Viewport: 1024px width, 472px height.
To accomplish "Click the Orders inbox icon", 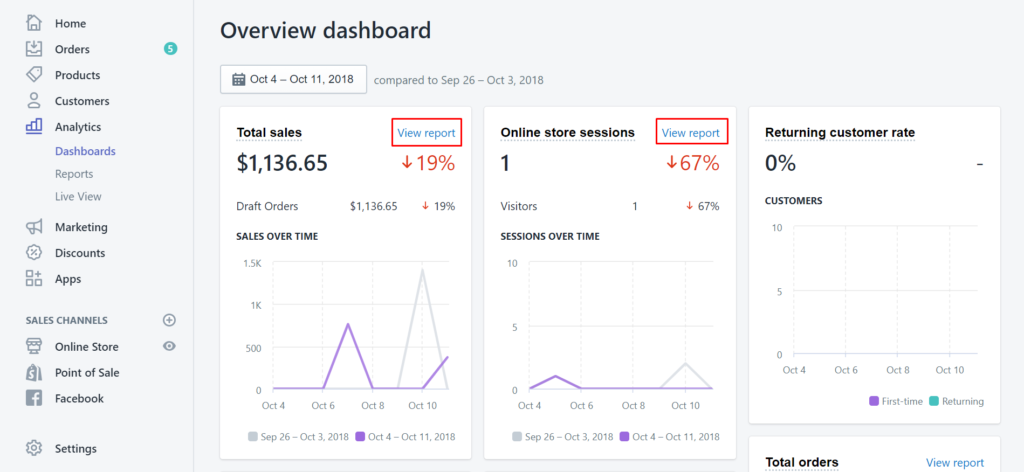I will click(x=34, y=49).
